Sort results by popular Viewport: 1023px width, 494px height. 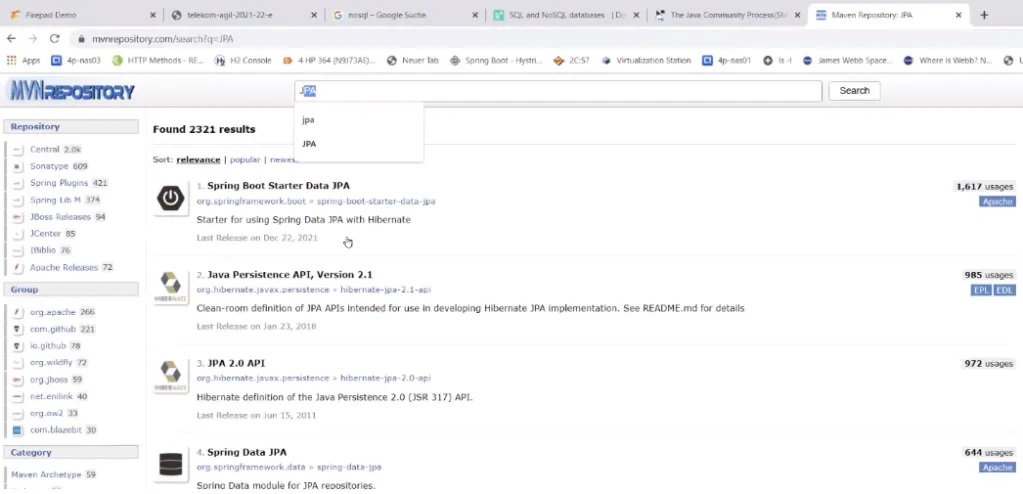245,159
